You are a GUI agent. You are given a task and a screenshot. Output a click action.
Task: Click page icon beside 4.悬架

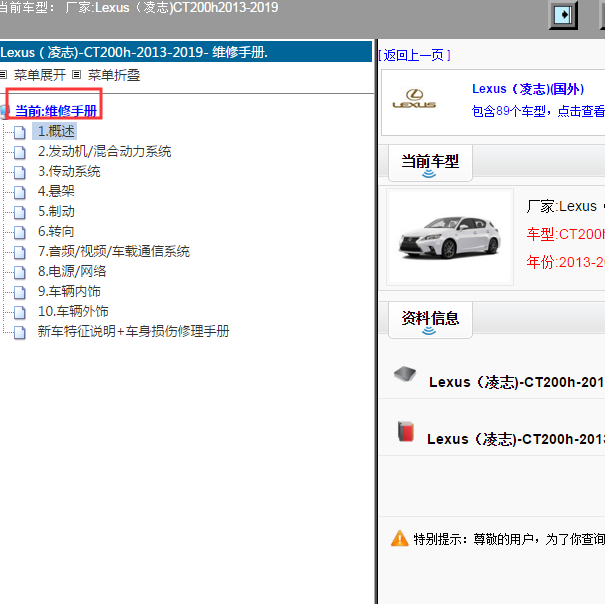pyautogui.click(x=19, y=192)
